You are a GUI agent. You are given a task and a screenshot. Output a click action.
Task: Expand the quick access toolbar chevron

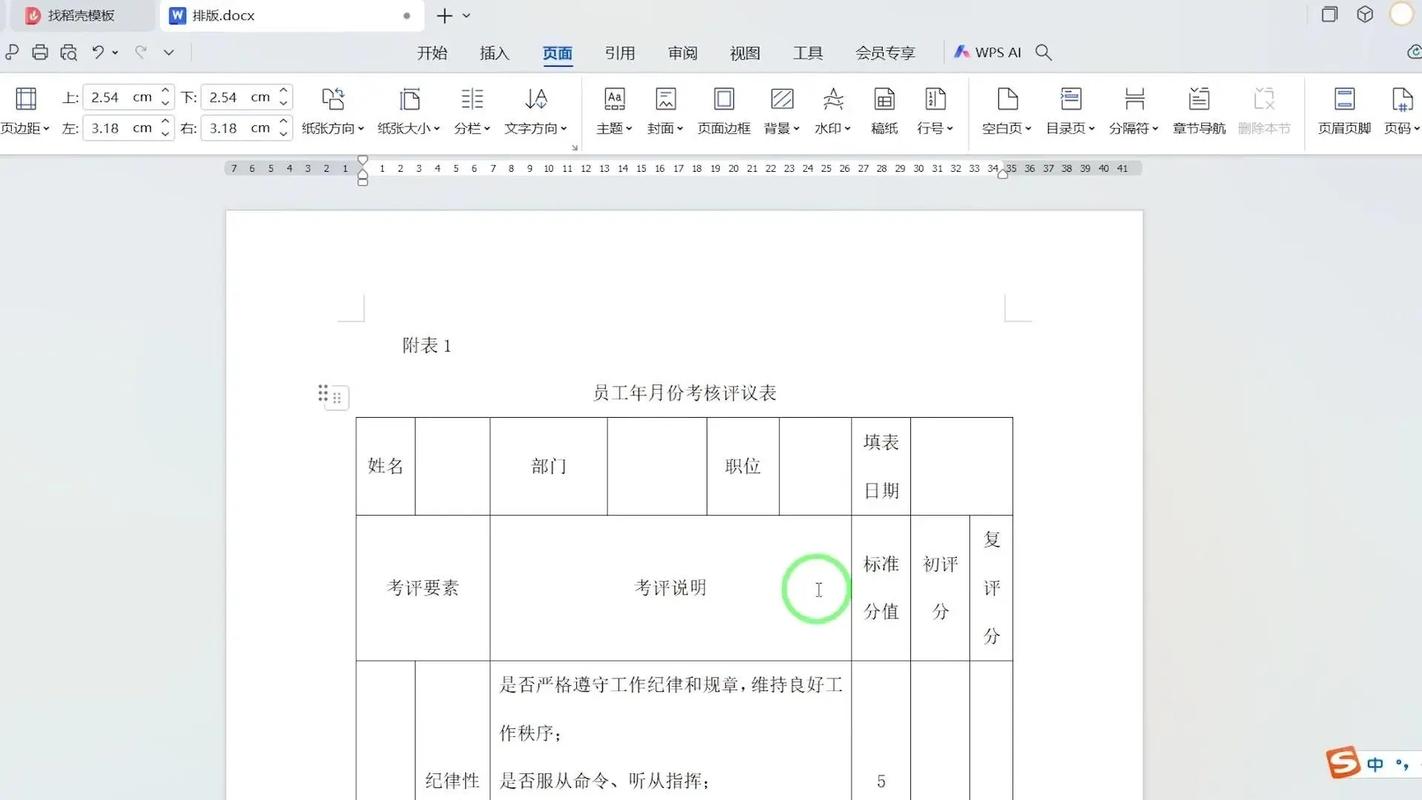pos(168,52)
